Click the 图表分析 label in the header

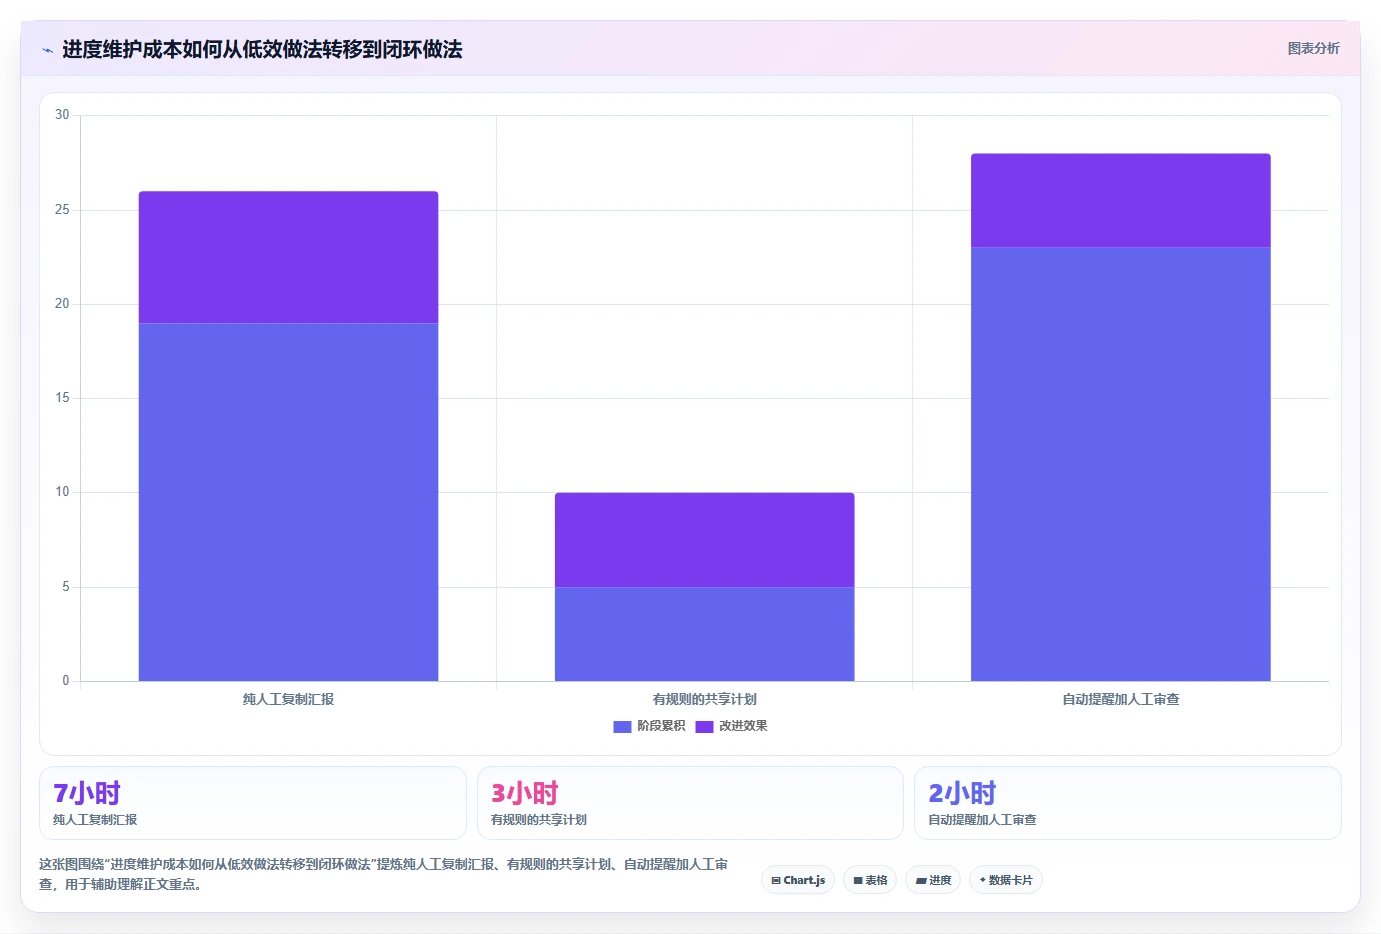[x=1313, y=48]
